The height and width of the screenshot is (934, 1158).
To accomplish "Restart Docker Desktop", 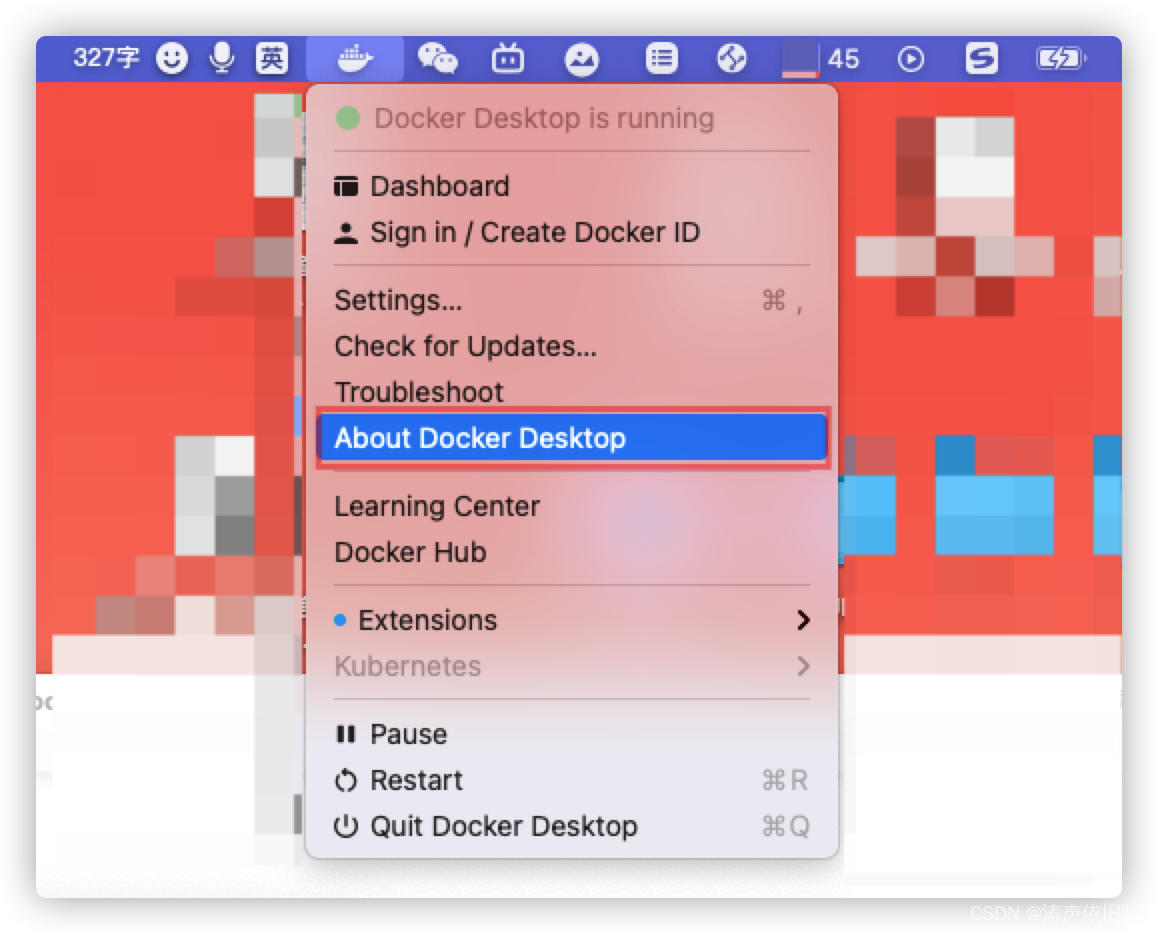I will click(x=572, y=780).
